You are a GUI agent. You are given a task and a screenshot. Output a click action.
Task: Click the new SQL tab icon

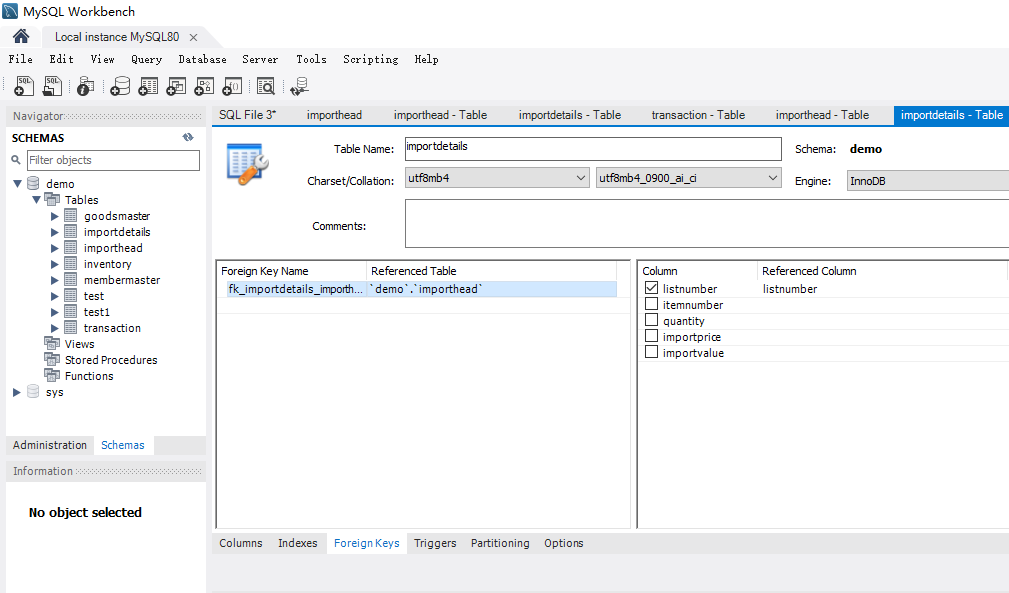(x=24, y=87)
